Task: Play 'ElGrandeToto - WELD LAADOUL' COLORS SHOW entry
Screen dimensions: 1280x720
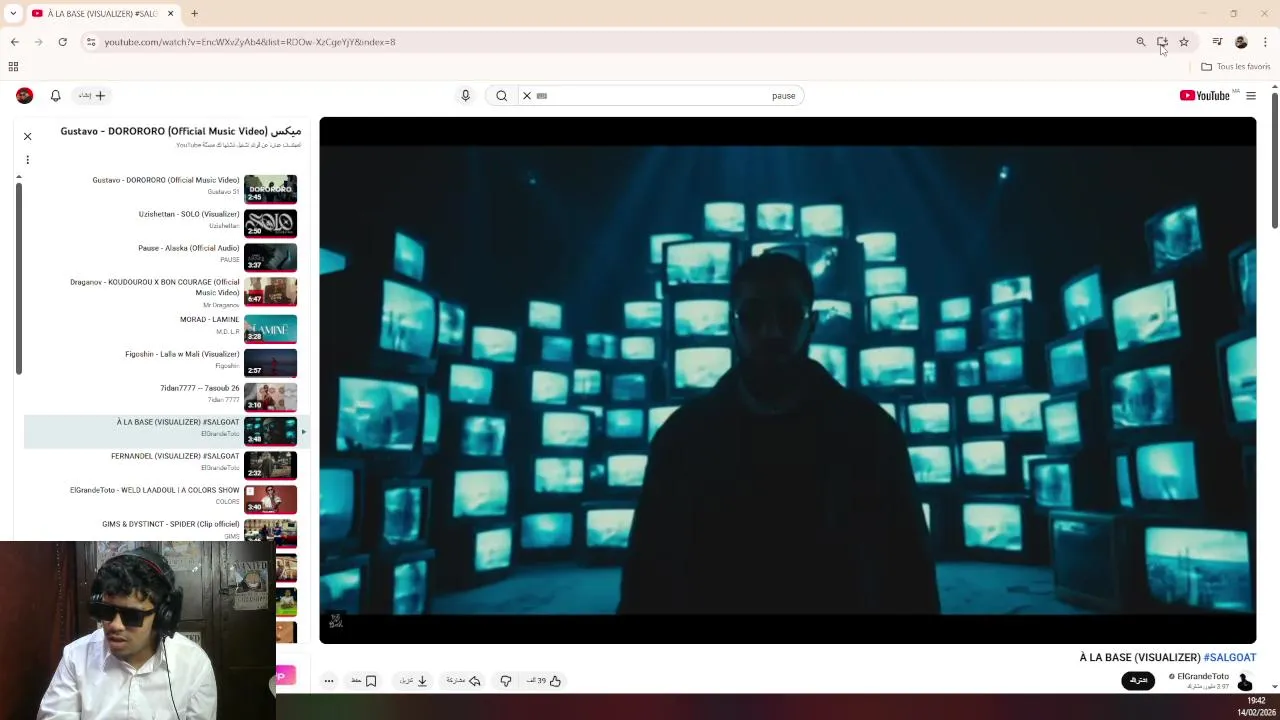Action: [x=155, y=490]
